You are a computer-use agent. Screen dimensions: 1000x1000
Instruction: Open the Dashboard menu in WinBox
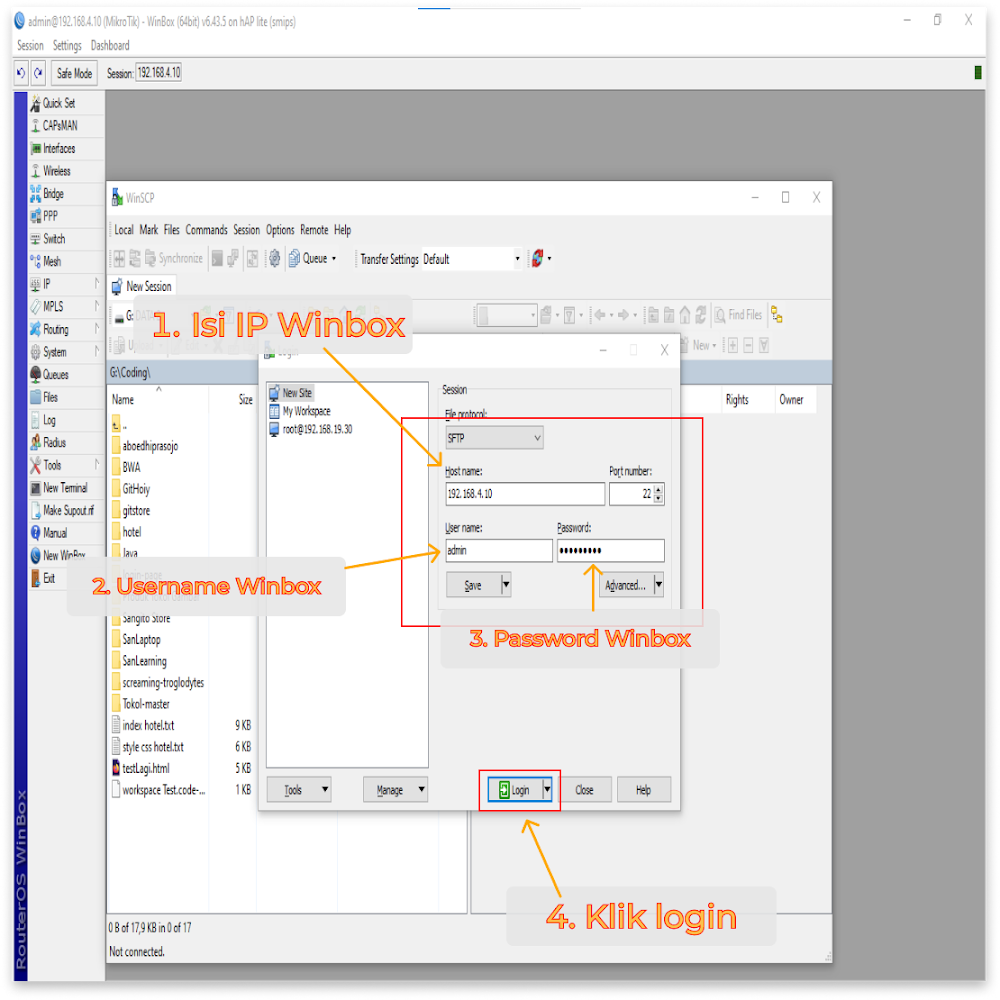(110, 45)
